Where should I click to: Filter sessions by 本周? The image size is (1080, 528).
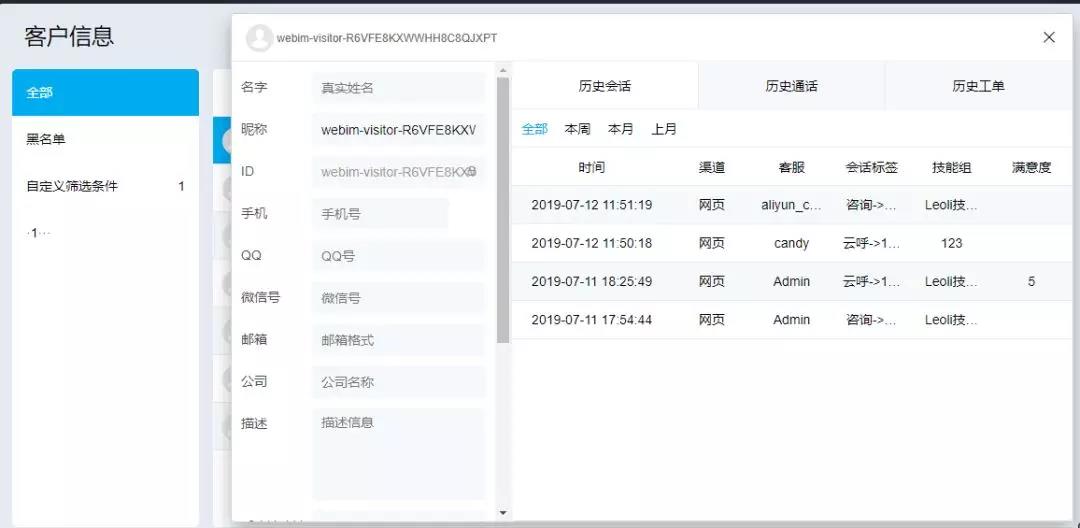(x=577, y=129)
